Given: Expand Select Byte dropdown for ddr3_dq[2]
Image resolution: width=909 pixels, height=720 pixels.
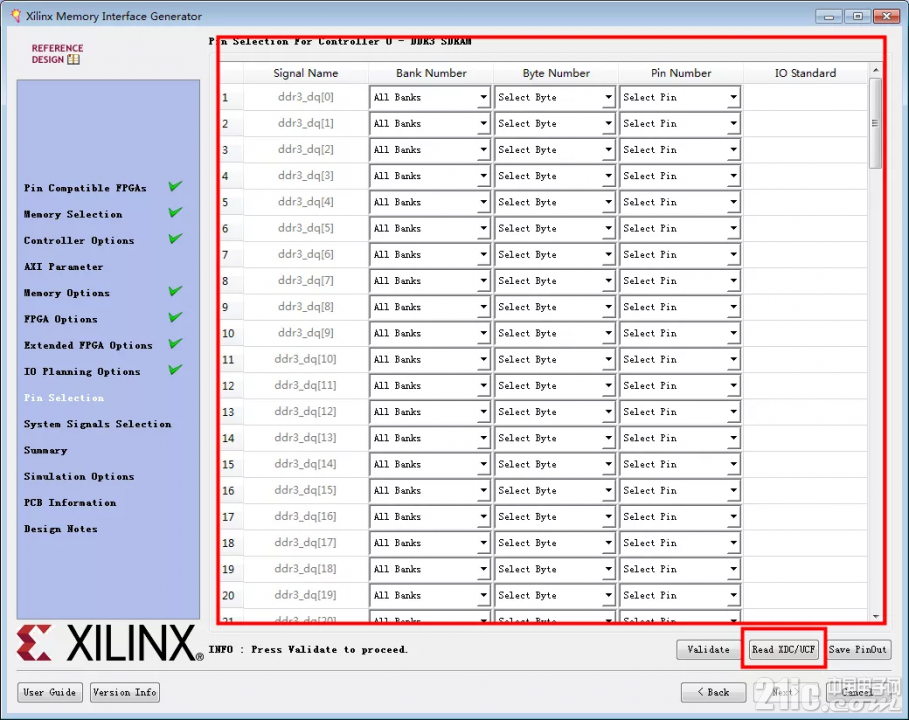Looking at the screenshot, I should click(555, 150).
